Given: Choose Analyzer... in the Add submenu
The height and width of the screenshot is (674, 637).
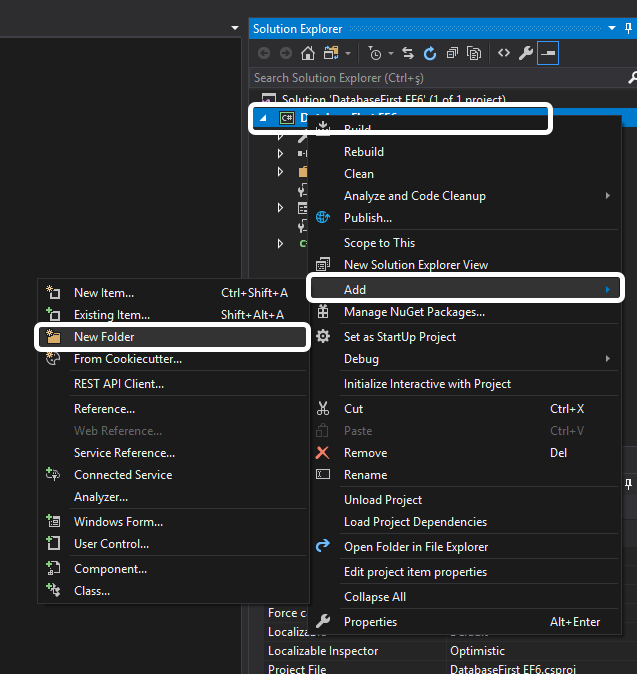Looking at the screenshot, I should tap(173, 497).
